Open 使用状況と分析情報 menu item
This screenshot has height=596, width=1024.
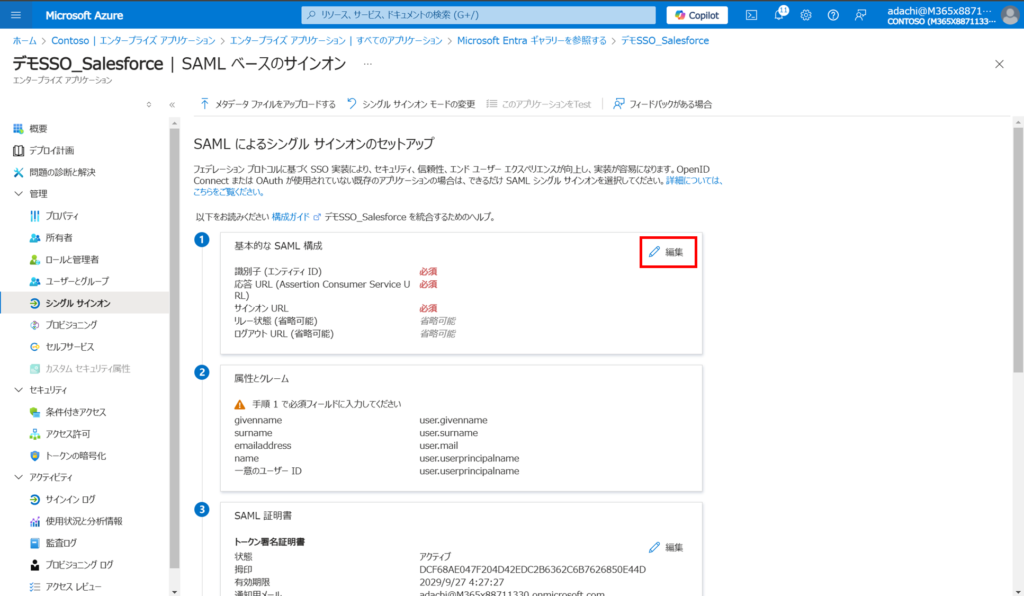pyautogui.click(x=85, y=521)
